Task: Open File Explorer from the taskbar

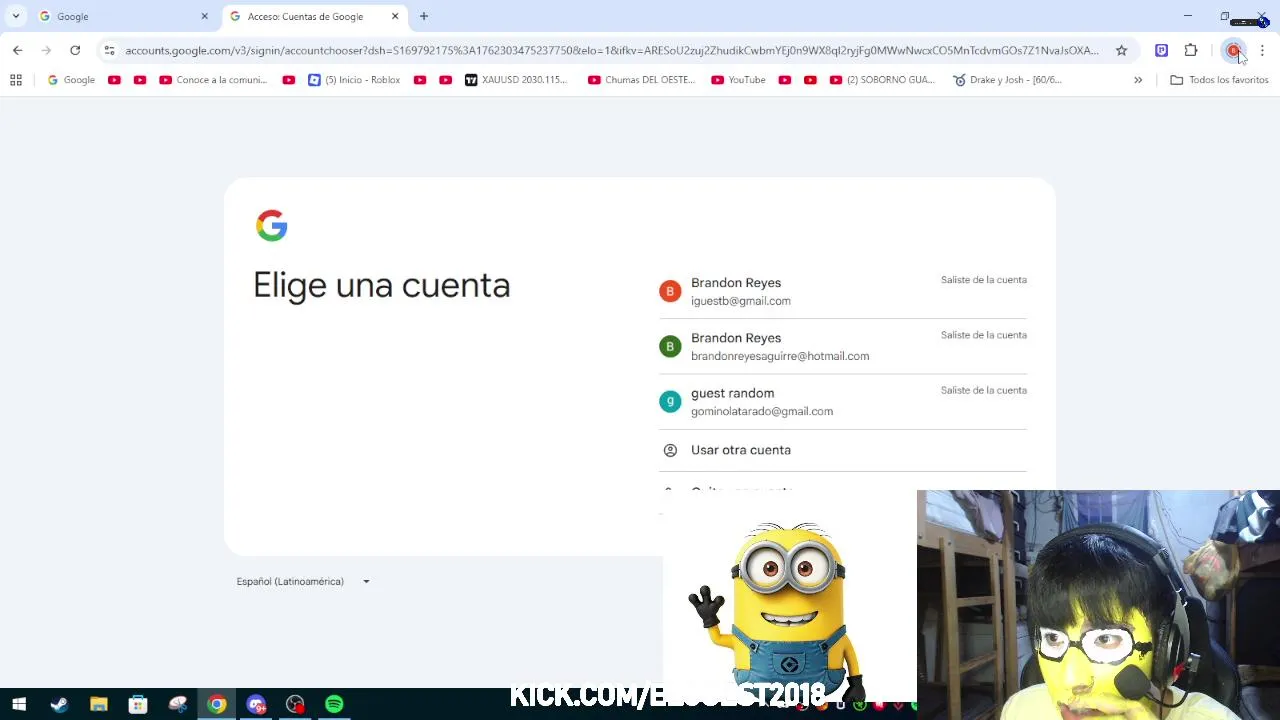Action: (x=98, y=704)
